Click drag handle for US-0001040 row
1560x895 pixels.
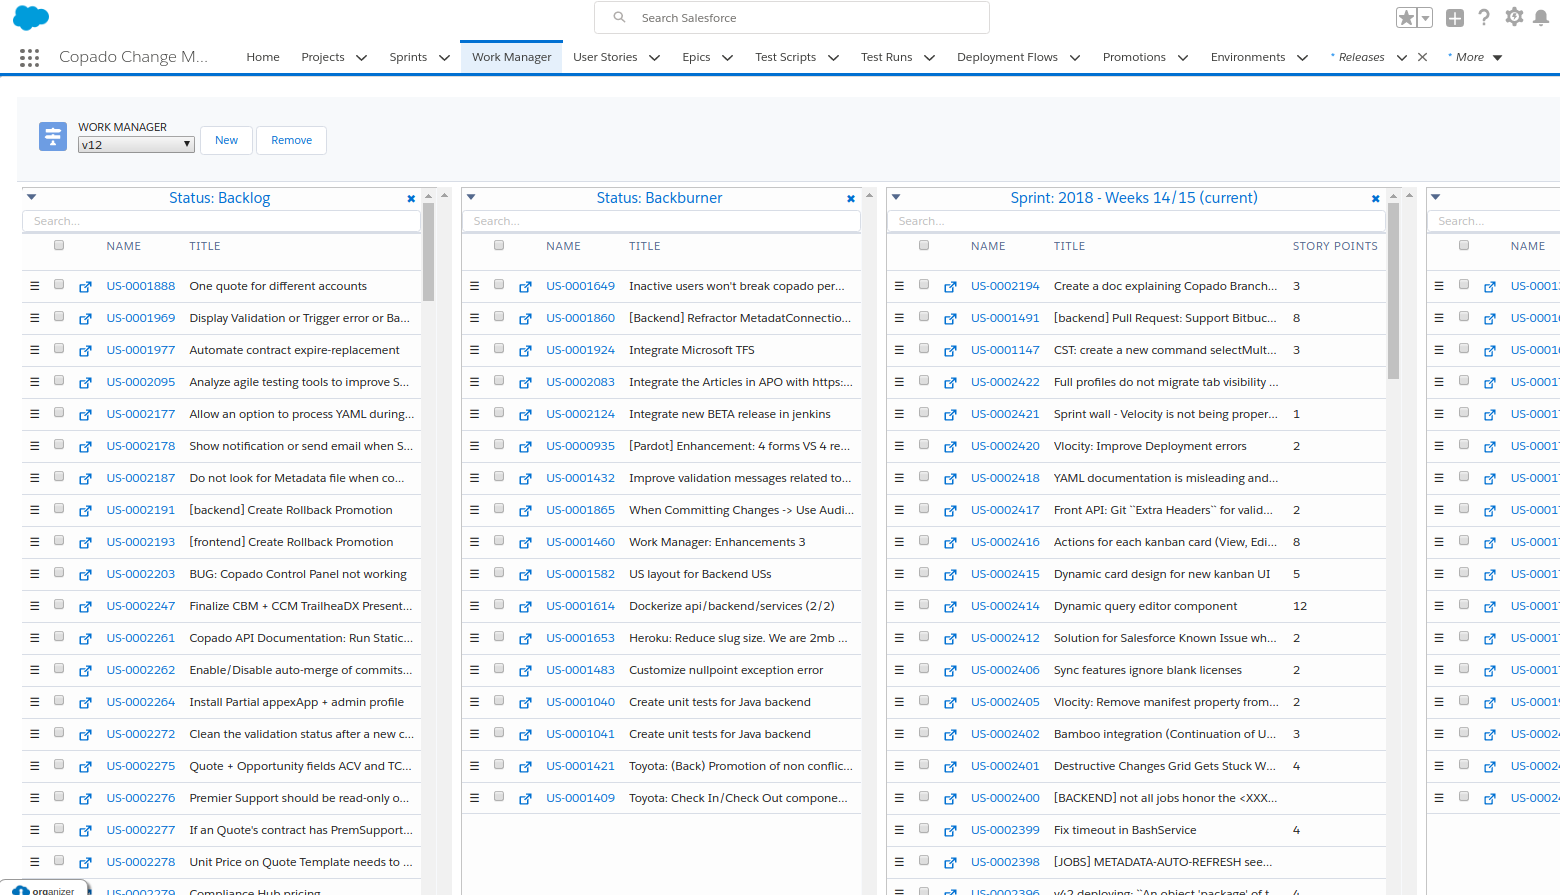click(474, 702)
